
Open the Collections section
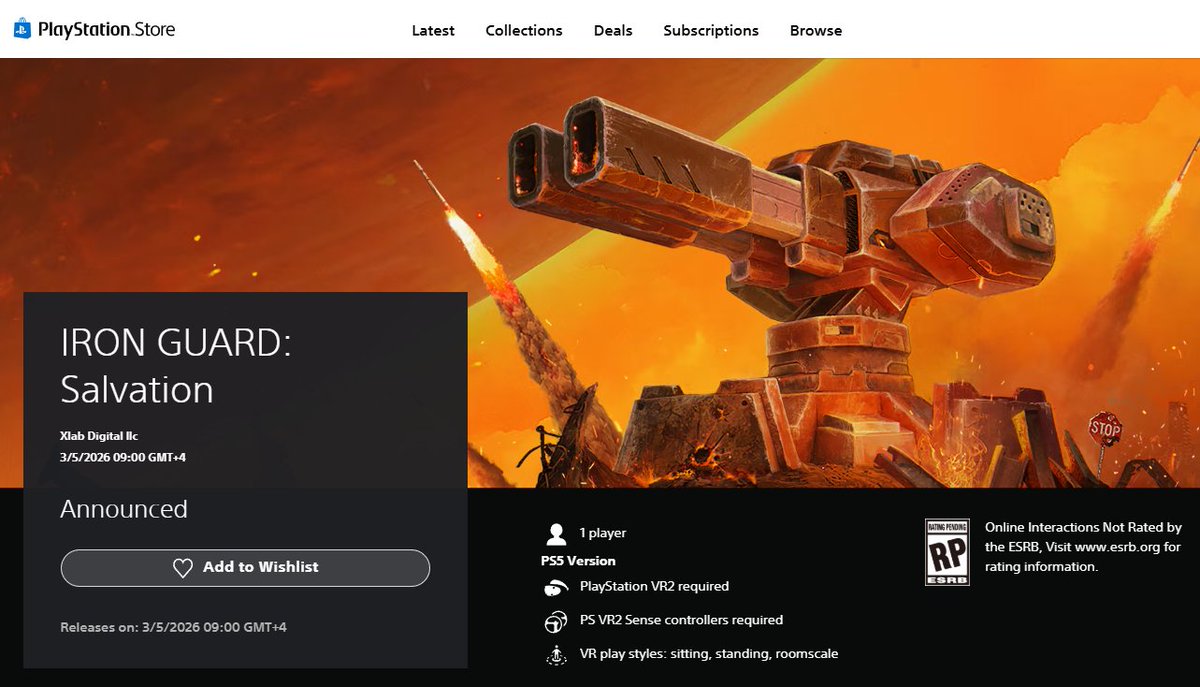[x=524, y=30]
